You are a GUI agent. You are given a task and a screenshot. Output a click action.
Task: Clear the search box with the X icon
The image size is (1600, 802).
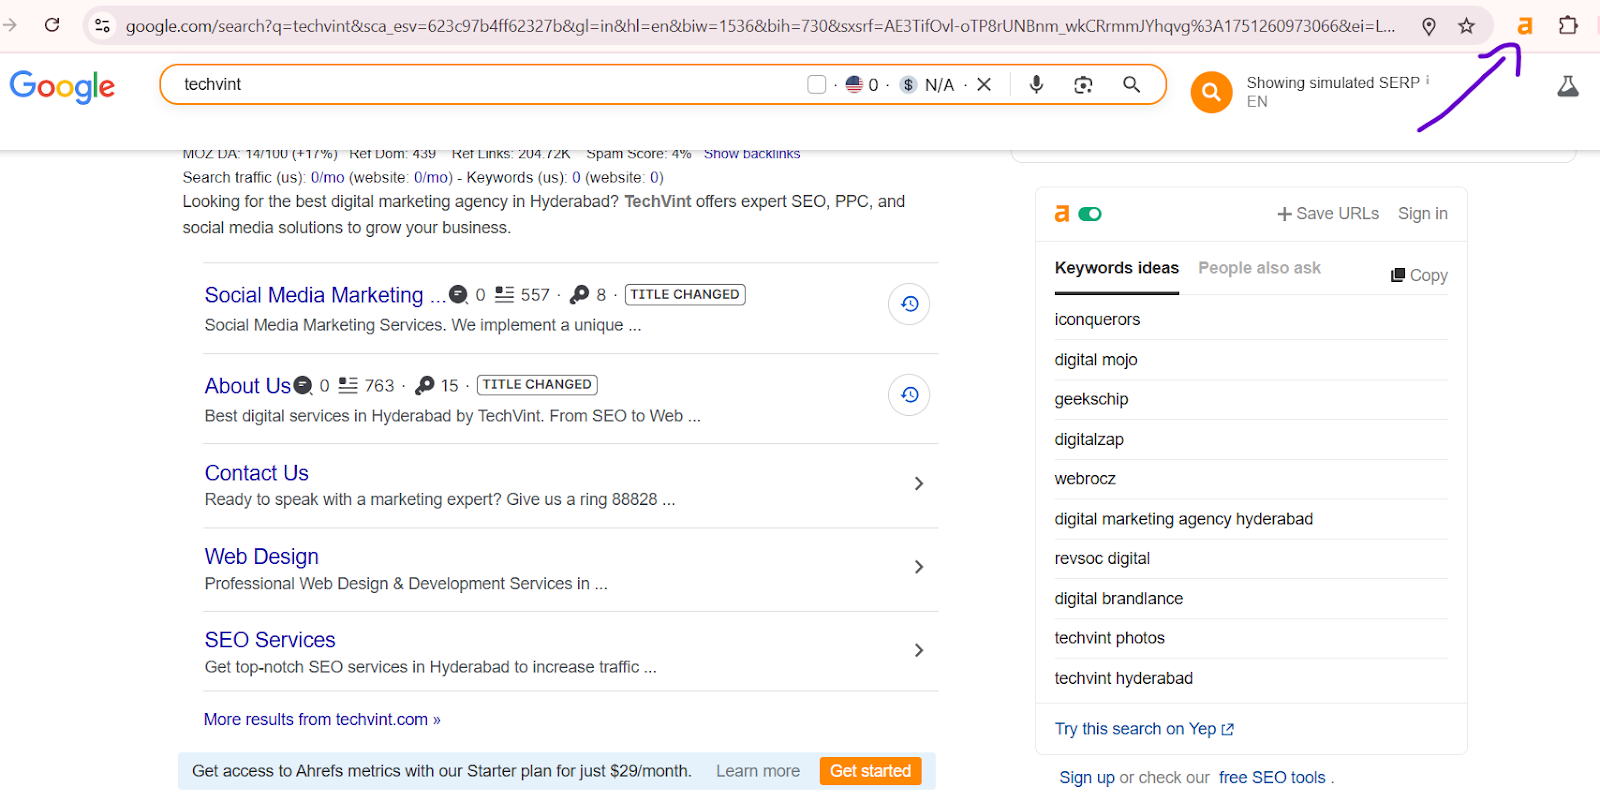click(984, 85)
